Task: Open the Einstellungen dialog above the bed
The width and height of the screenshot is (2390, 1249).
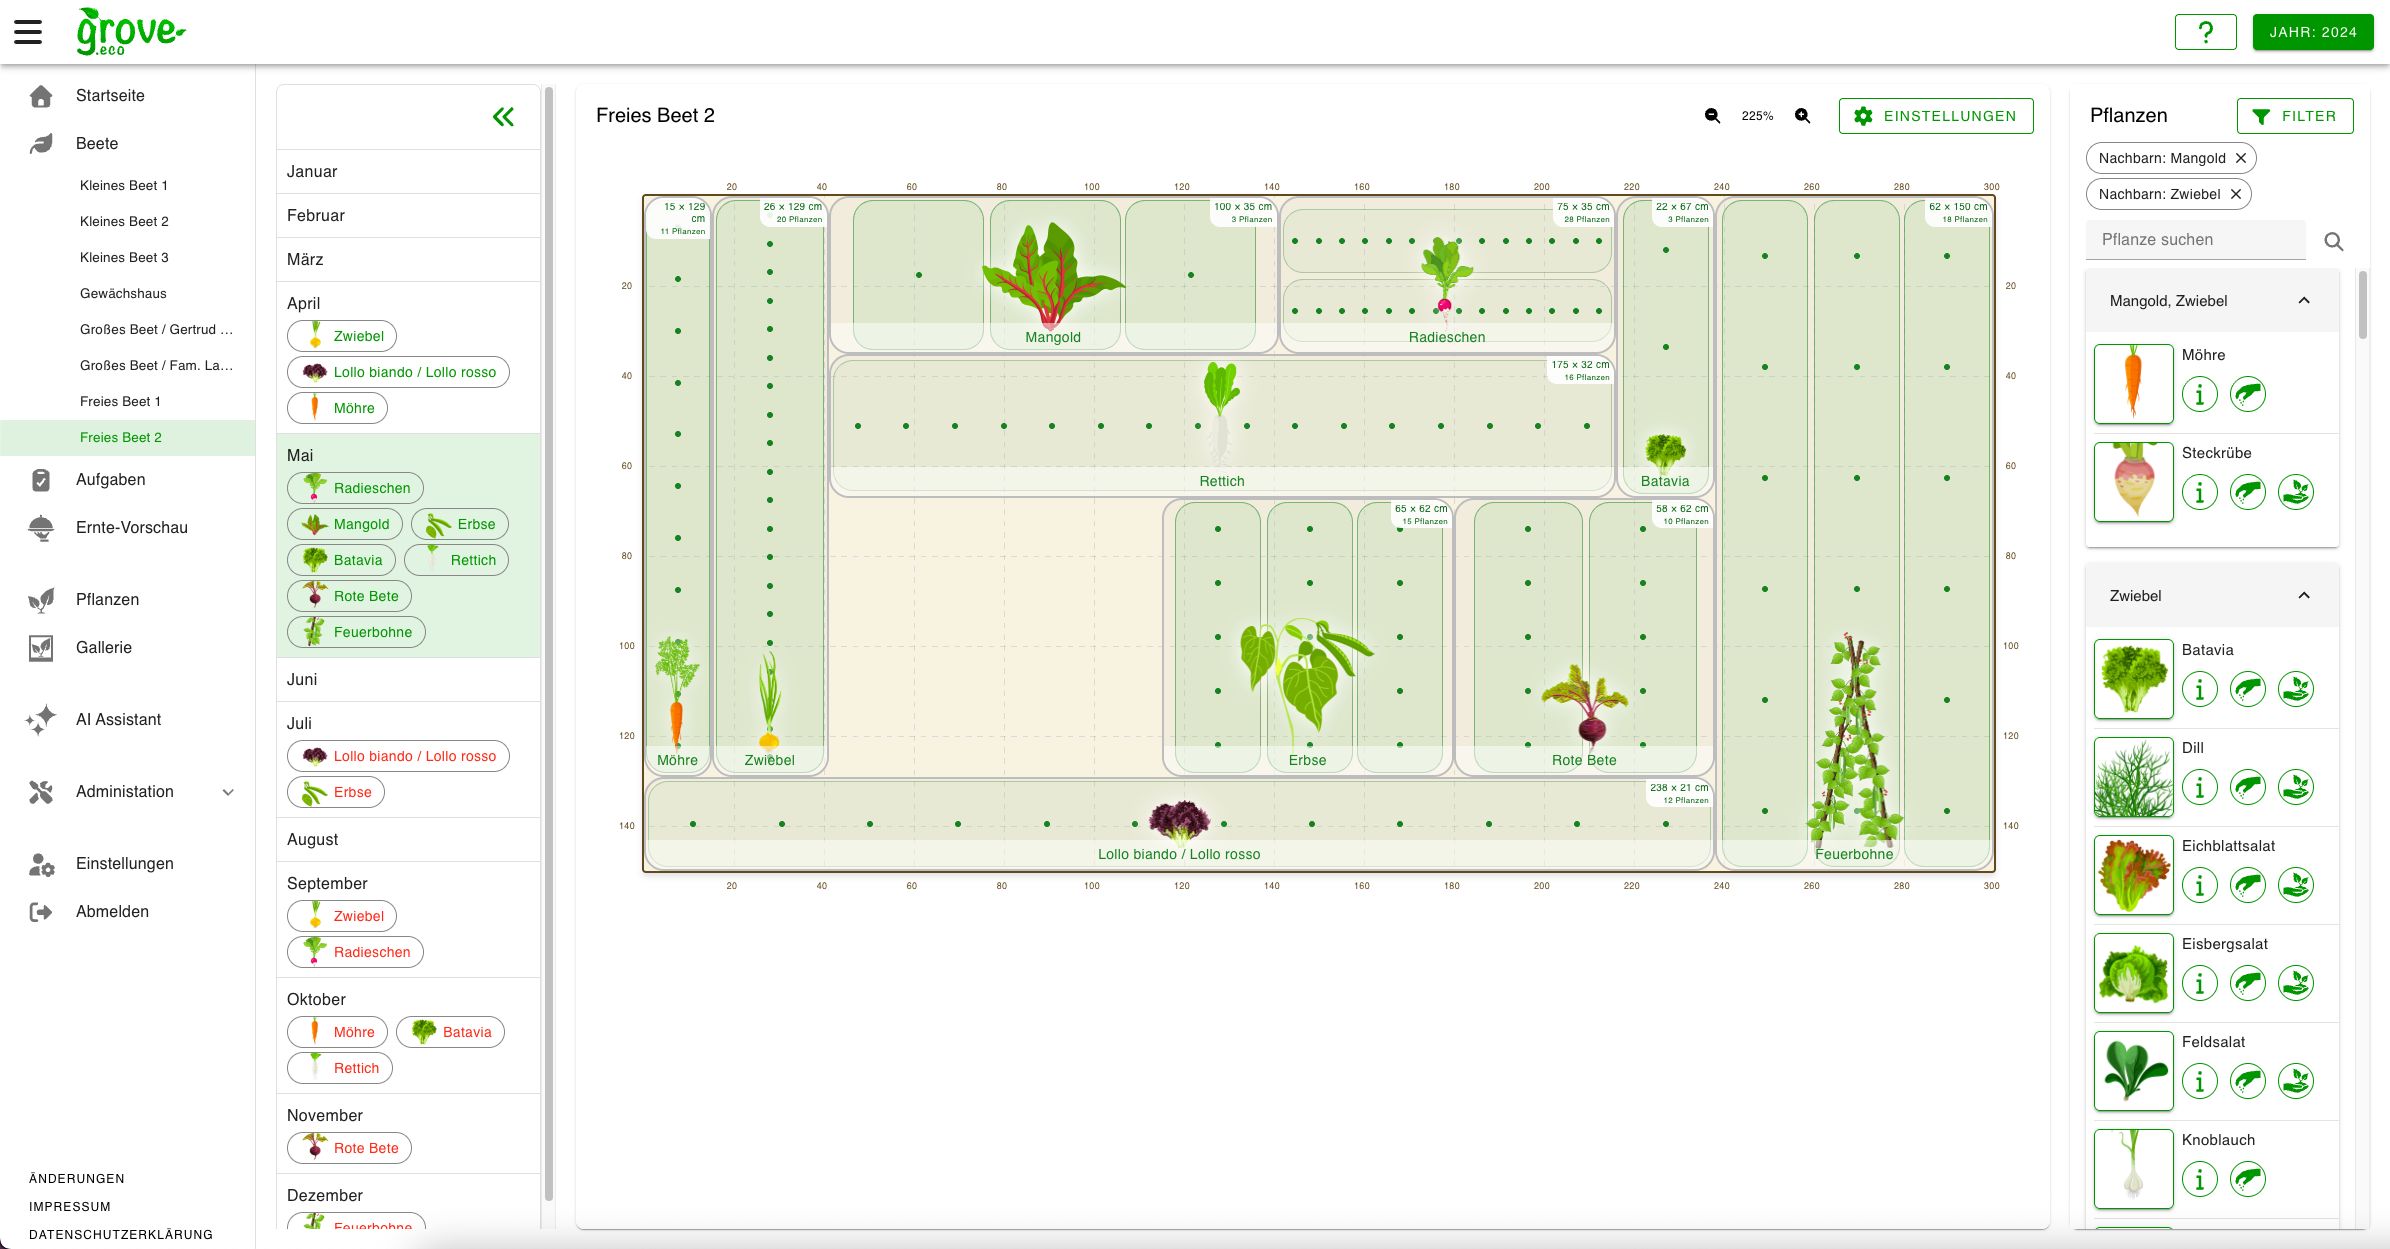Action: click(1935, 116)
